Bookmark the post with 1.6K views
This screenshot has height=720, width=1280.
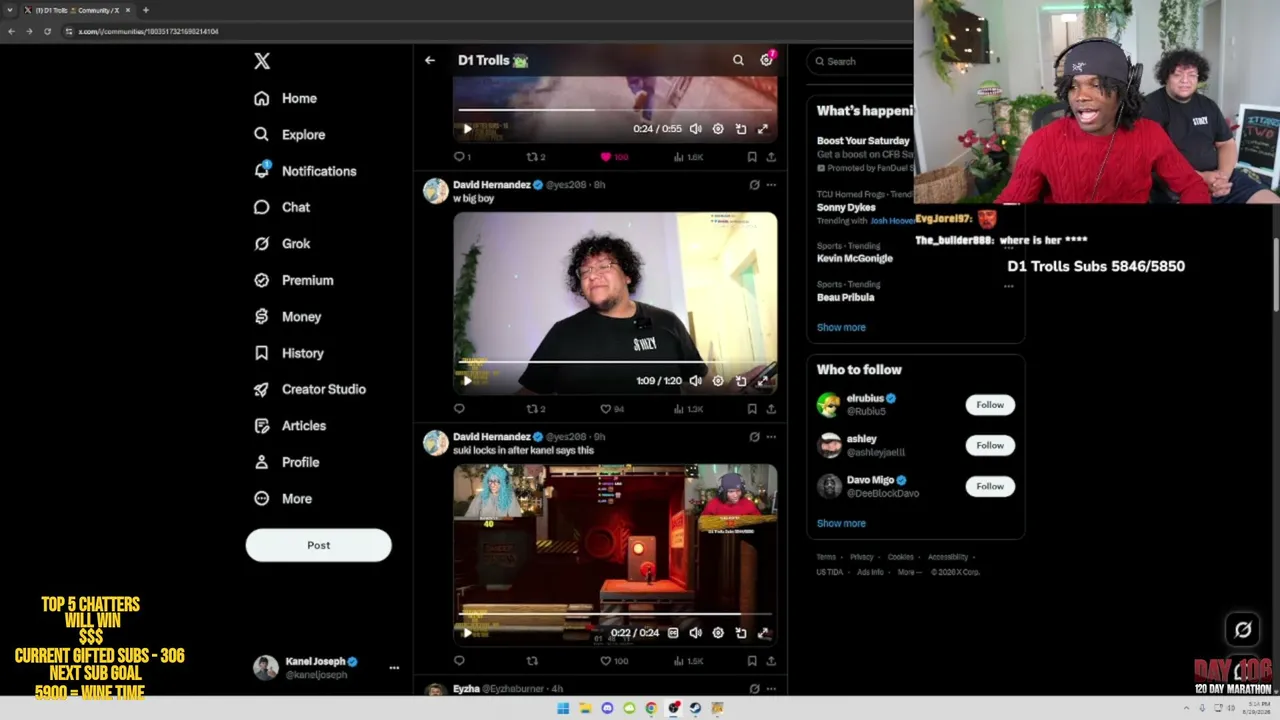pos(752,157)
